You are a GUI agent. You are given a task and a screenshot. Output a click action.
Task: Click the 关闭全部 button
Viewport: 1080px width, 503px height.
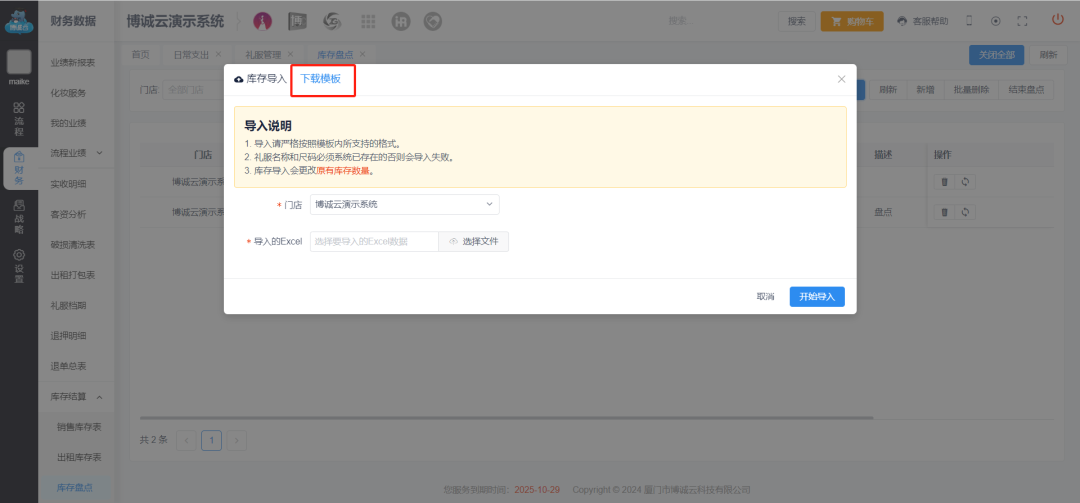coord(997,54)
